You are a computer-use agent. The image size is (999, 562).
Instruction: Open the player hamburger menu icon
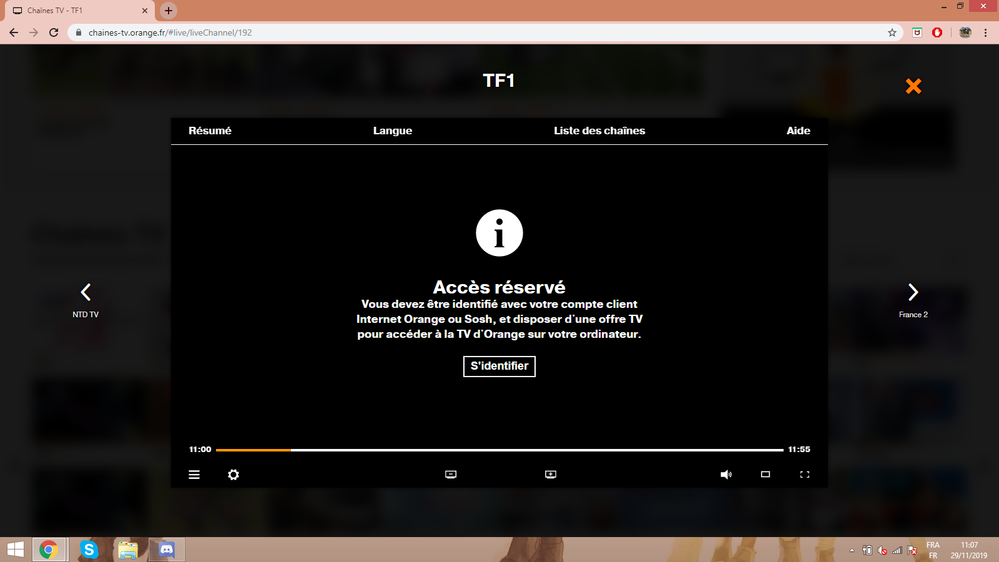click(194, 475)
